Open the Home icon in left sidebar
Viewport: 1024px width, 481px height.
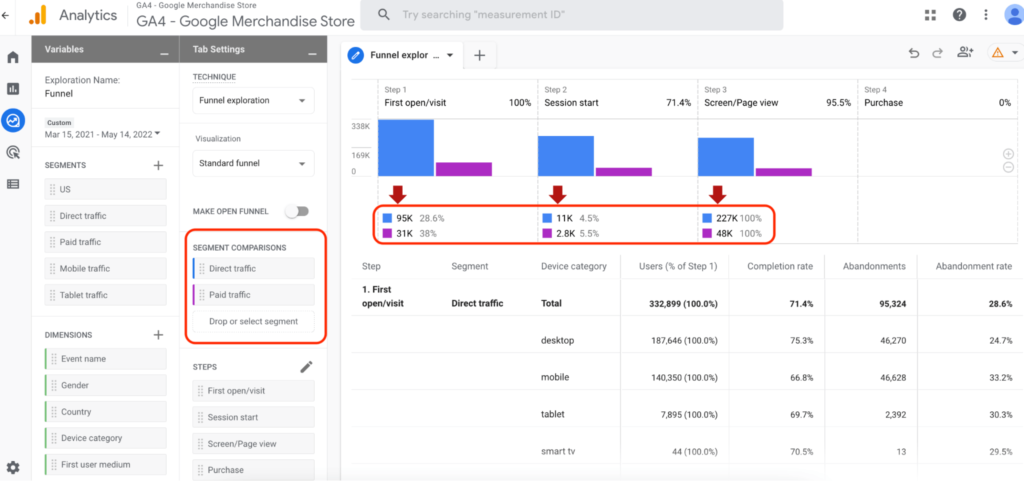click(13, 57)
